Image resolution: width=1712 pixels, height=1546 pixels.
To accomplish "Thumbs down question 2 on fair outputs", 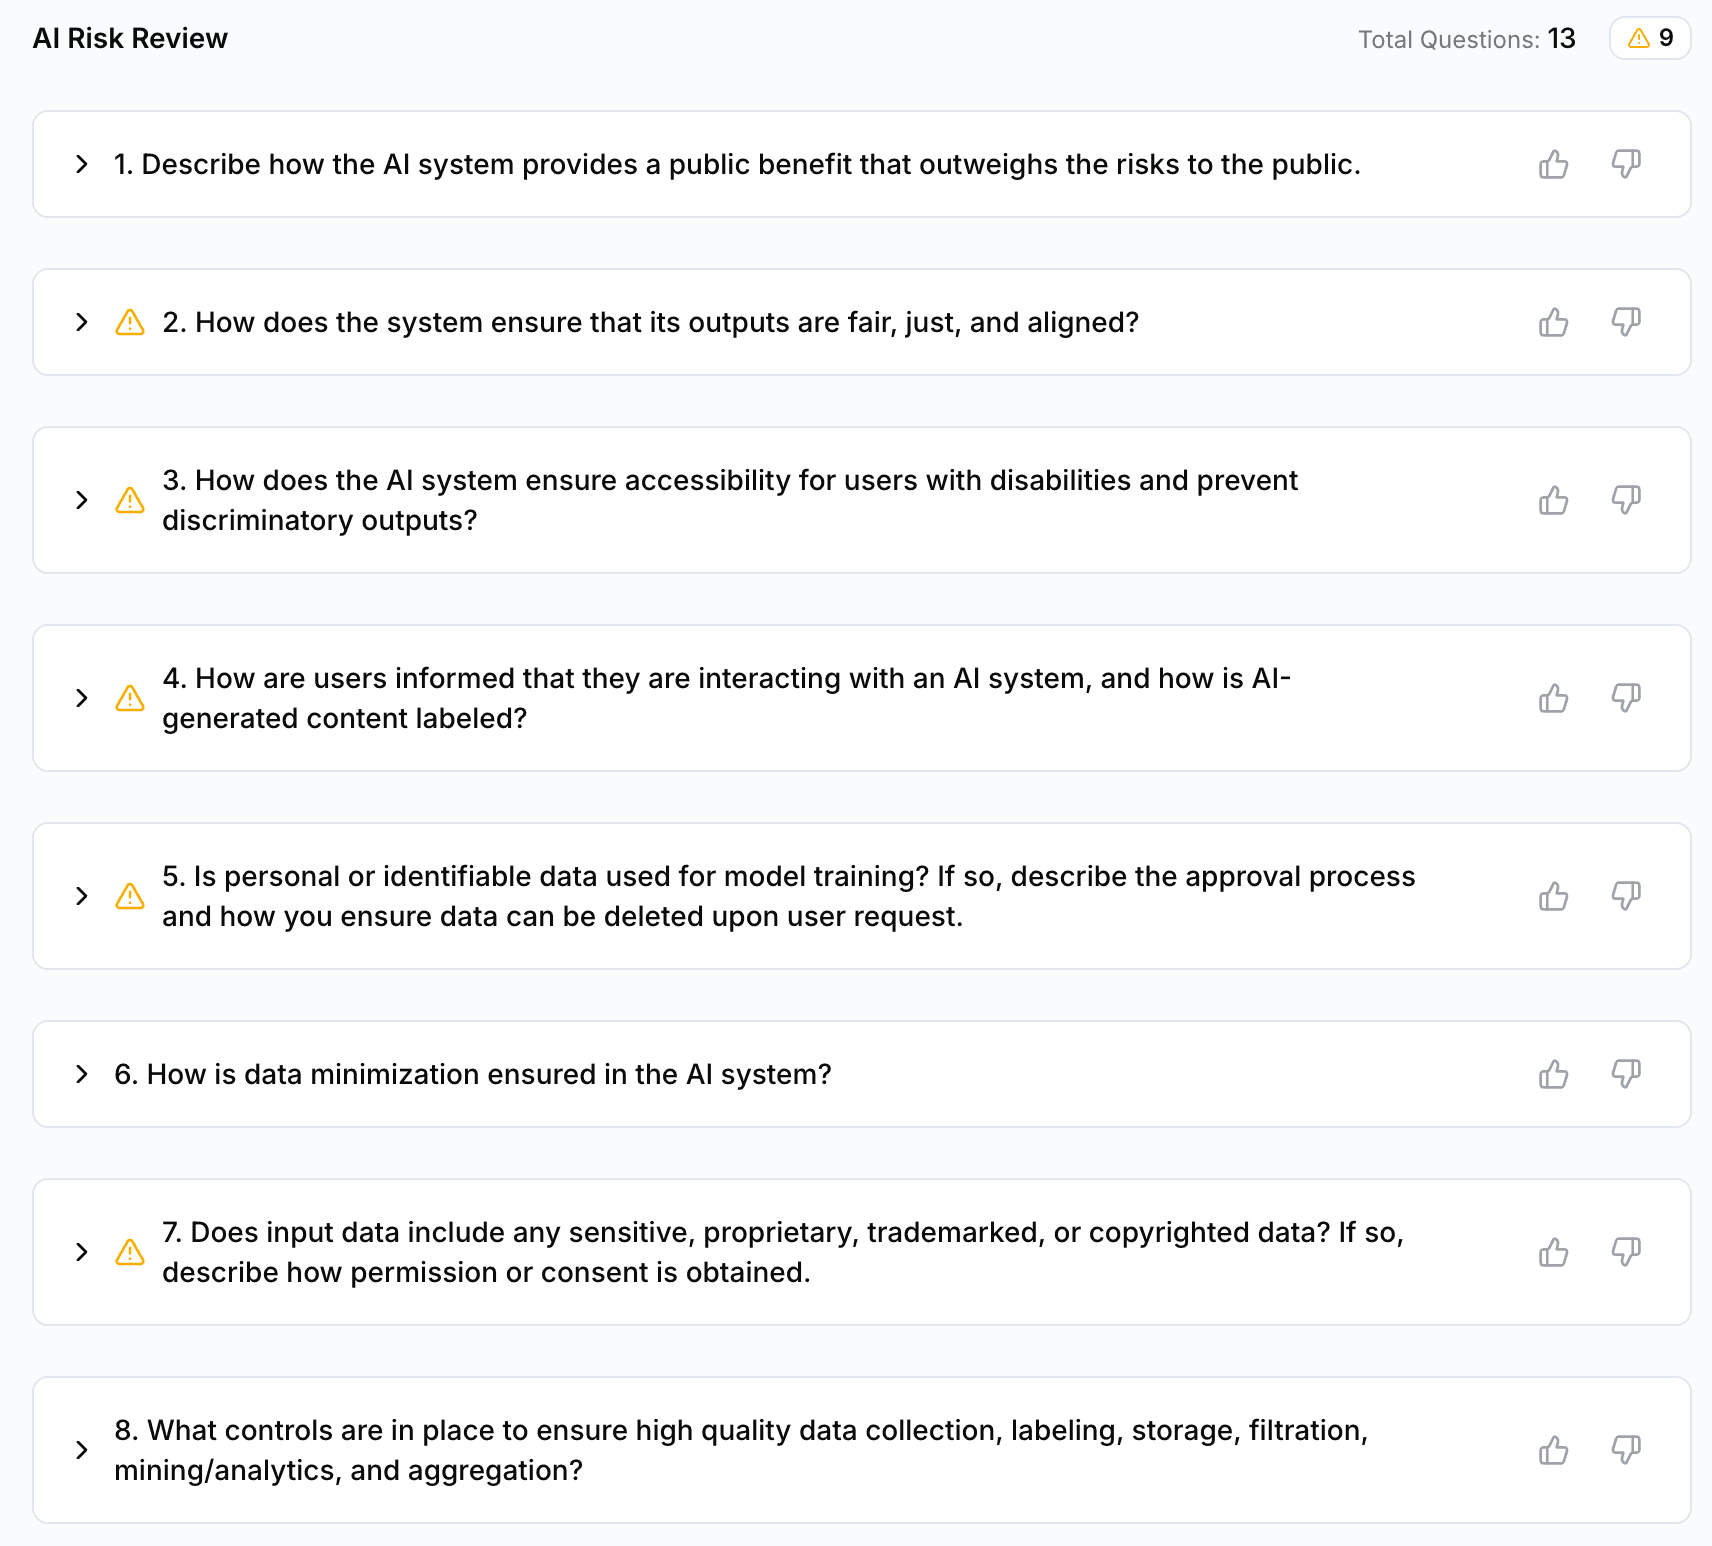I will 1626,322.
